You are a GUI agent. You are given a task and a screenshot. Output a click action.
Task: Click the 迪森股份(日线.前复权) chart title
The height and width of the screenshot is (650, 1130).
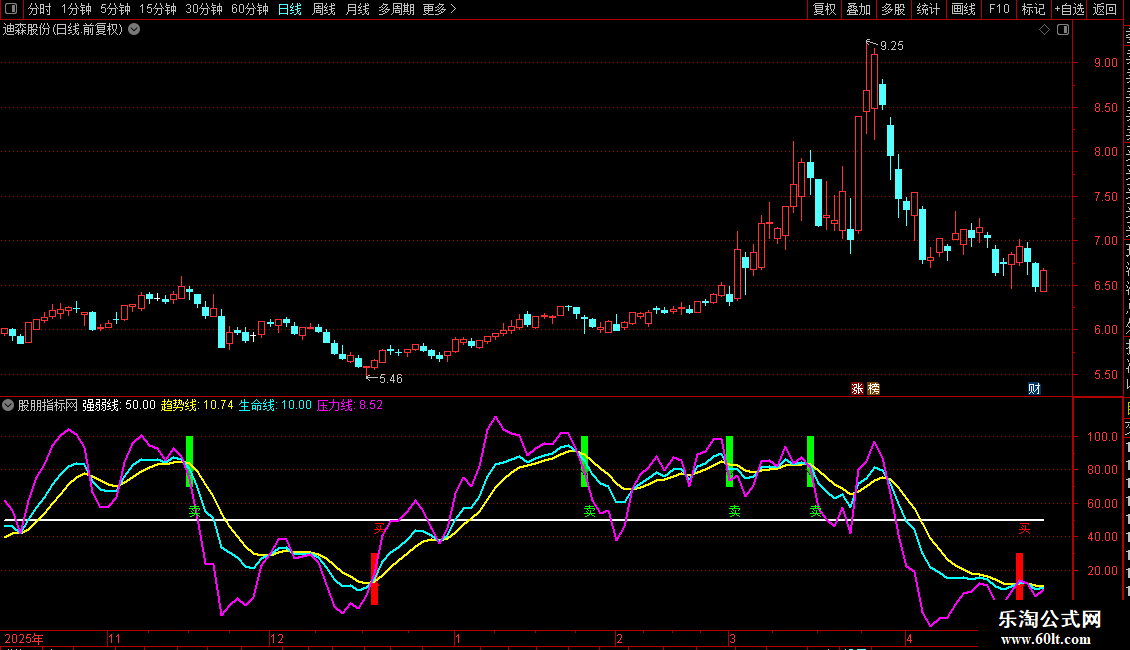click(x=63, y=30)
